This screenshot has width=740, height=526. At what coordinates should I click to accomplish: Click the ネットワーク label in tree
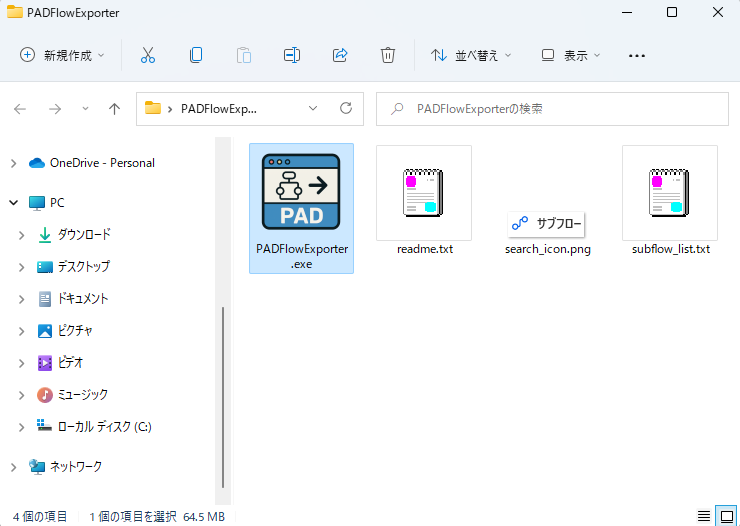[x=76, y=467]
